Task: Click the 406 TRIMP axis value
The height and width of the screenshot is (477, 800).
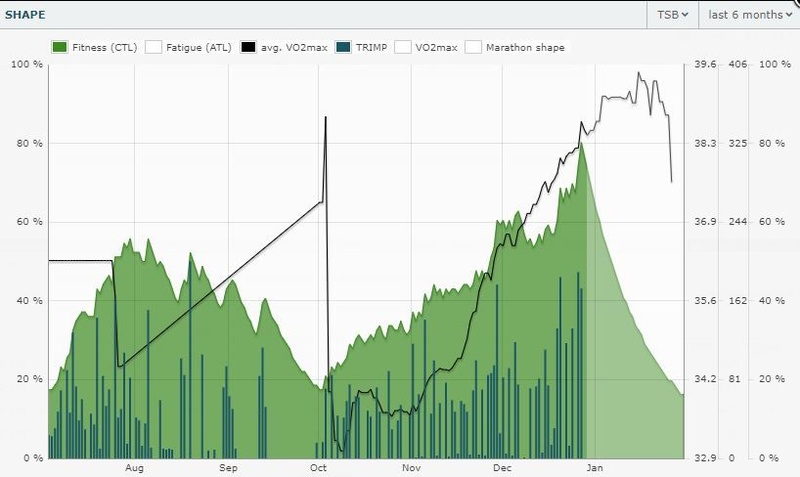Action: [x=738, y=64]
